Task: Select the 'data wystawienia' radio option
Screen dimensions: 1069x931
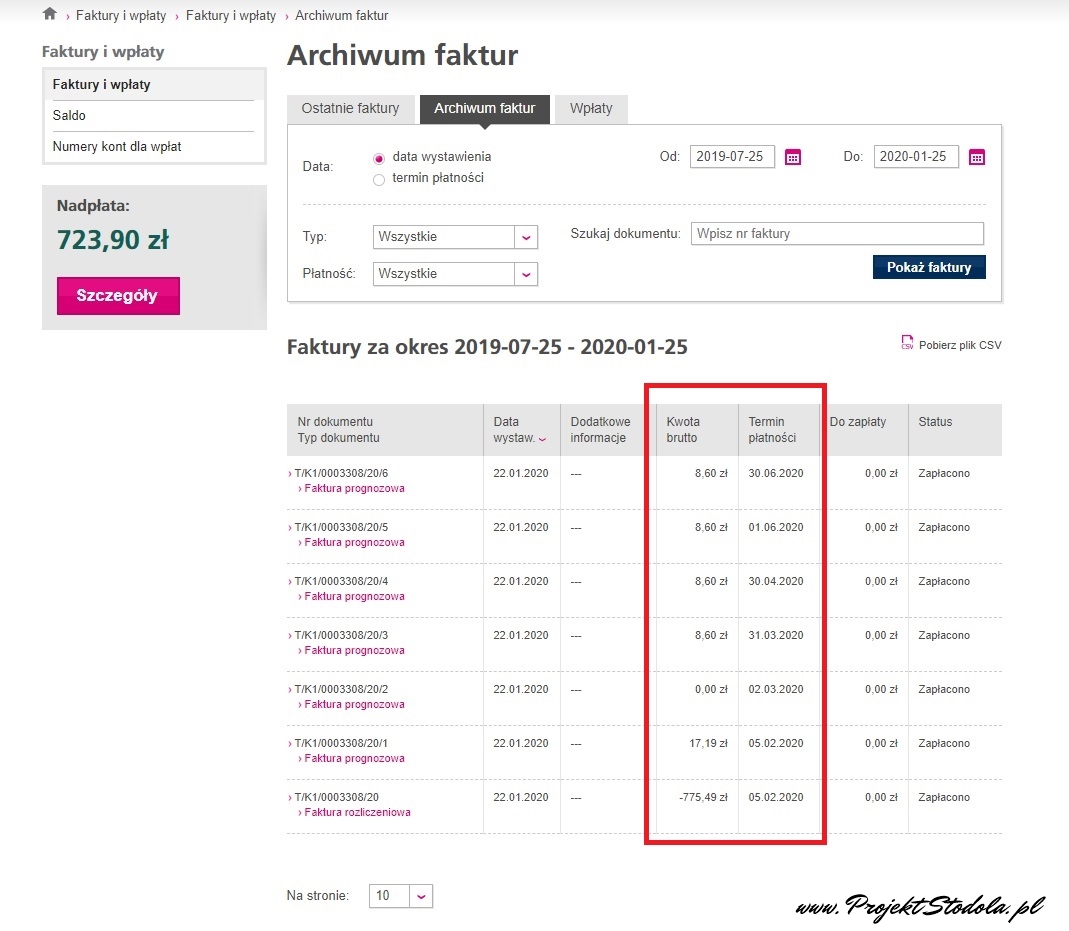Action: [x=378, y=158]
